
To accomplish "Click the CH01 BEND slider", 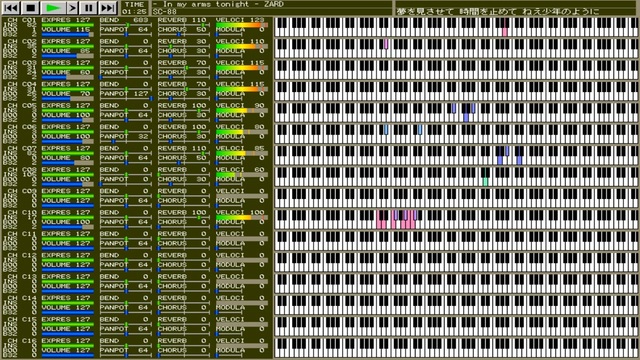I will click(x=126, y=25).
